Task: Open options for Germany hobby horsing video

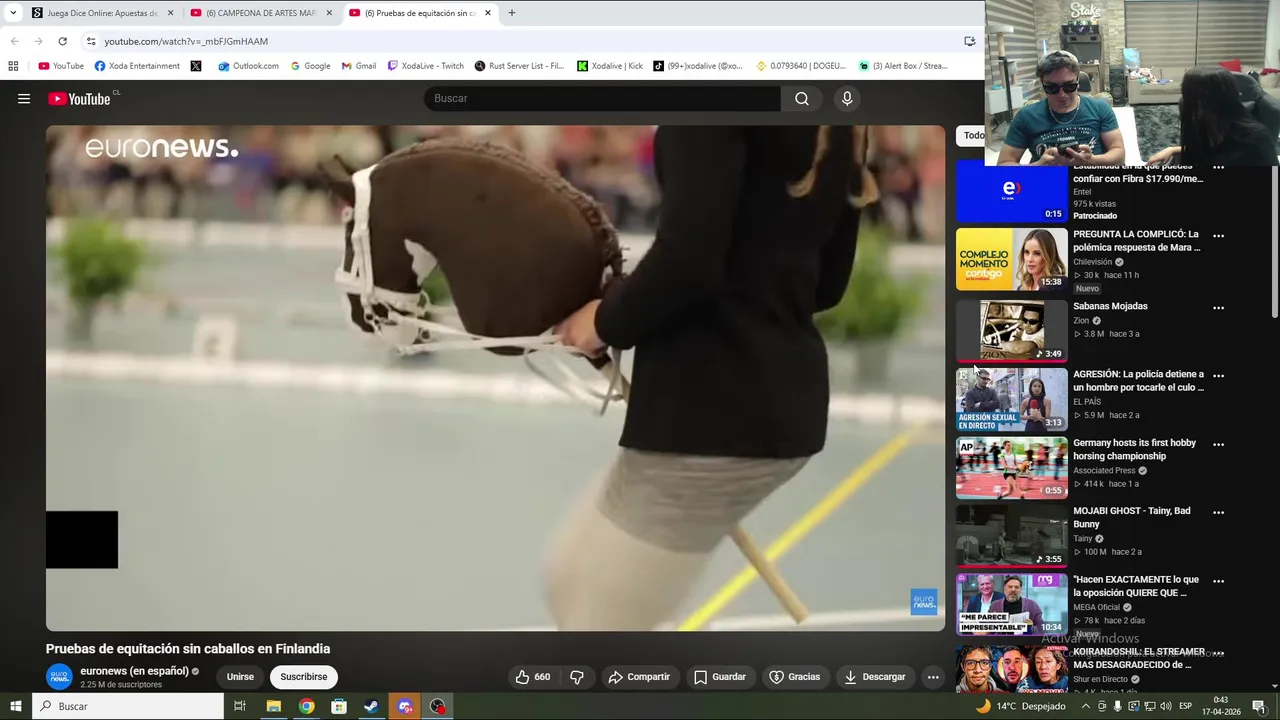Action: (x=1218, y=444)
